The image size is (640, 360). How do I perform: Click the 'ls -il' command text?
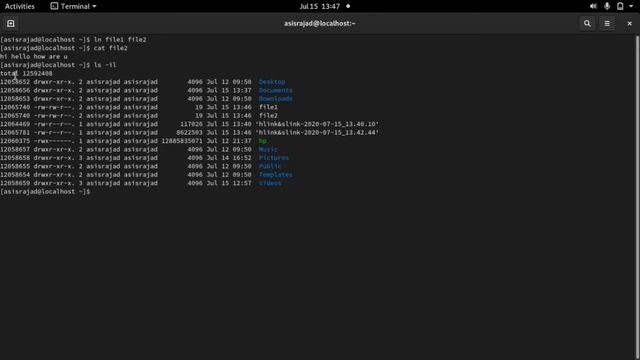coord(105,65)
